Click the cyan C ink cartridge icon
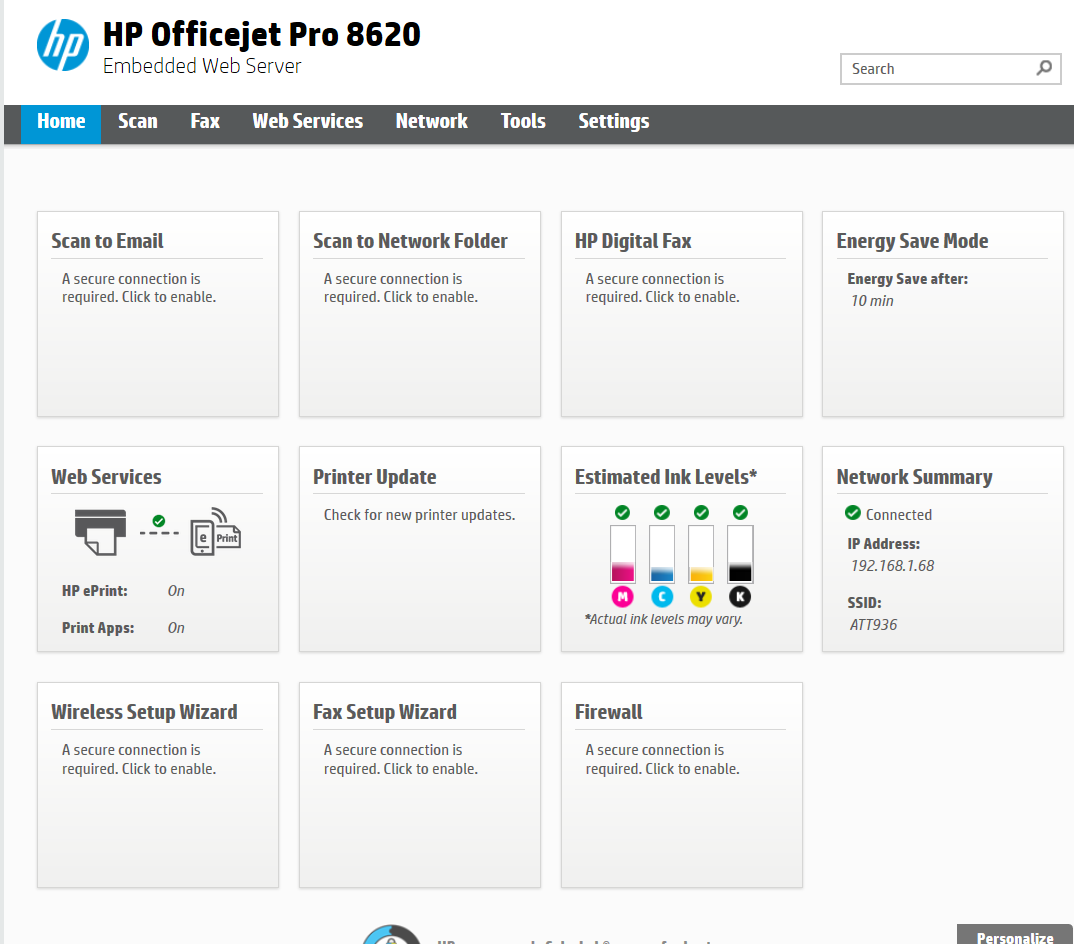 tap(662, 597)
